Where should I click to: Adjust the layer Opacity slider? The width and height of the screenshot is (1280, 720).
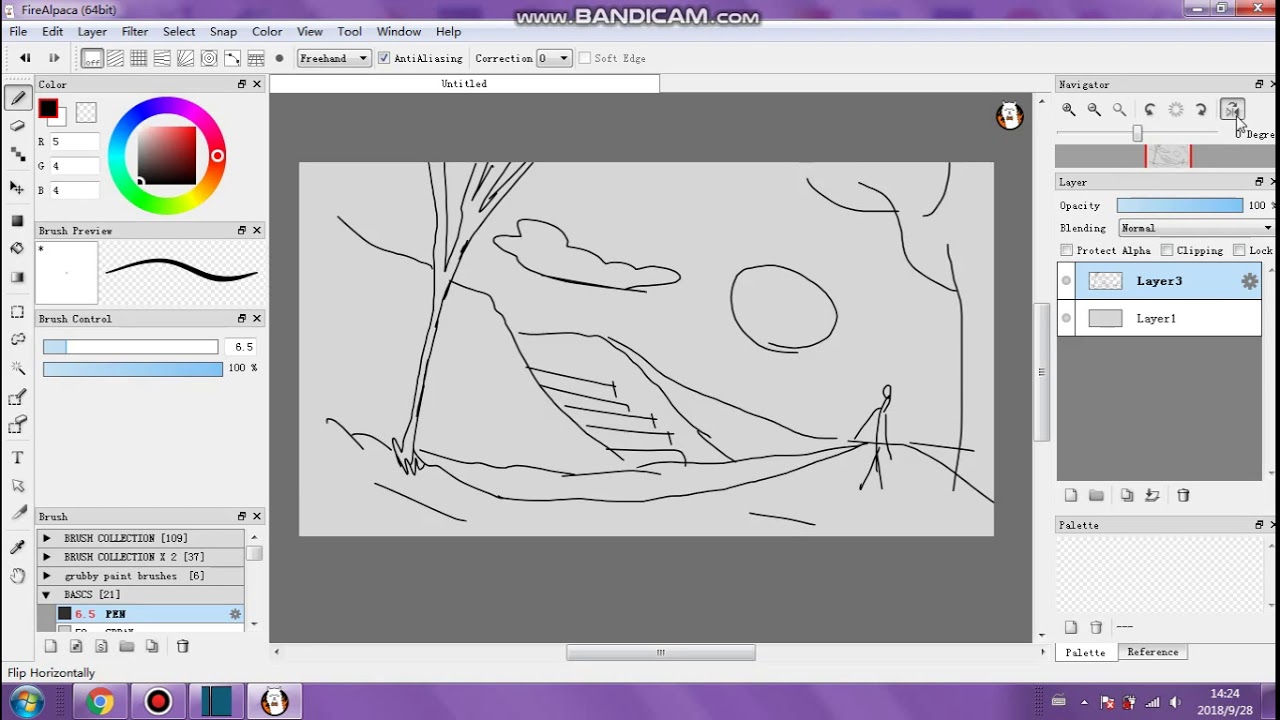click(1180, 205)
